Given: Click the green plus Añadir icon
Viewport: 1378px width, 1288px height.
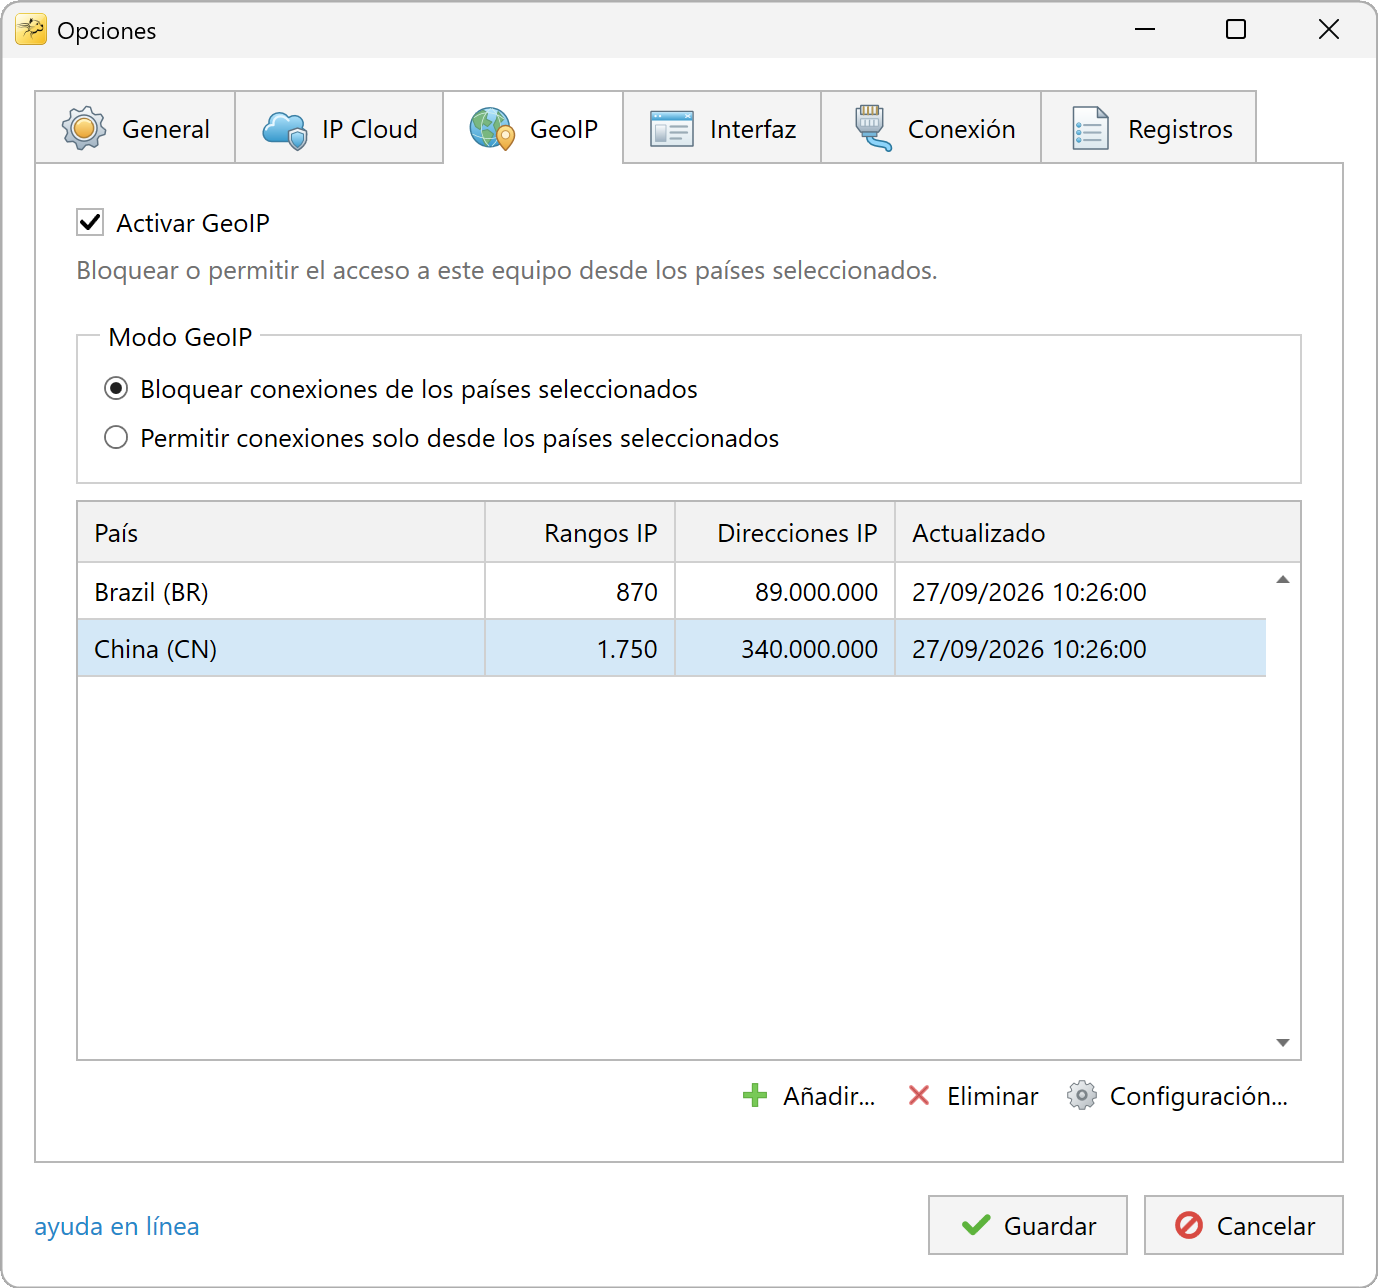Looking at the screenshot, I should click(x=755, y=1096).
